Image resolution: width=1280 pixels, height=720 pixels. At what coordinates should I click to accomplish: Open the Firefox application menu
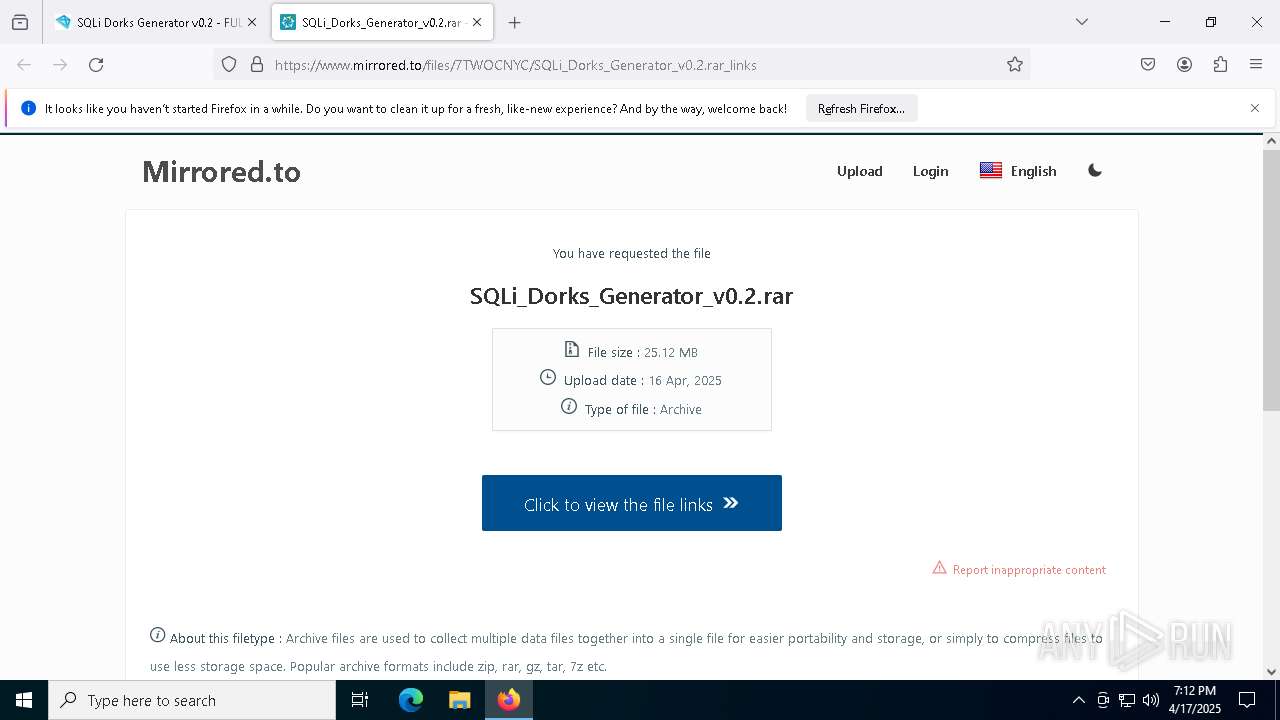(1256, 65)
